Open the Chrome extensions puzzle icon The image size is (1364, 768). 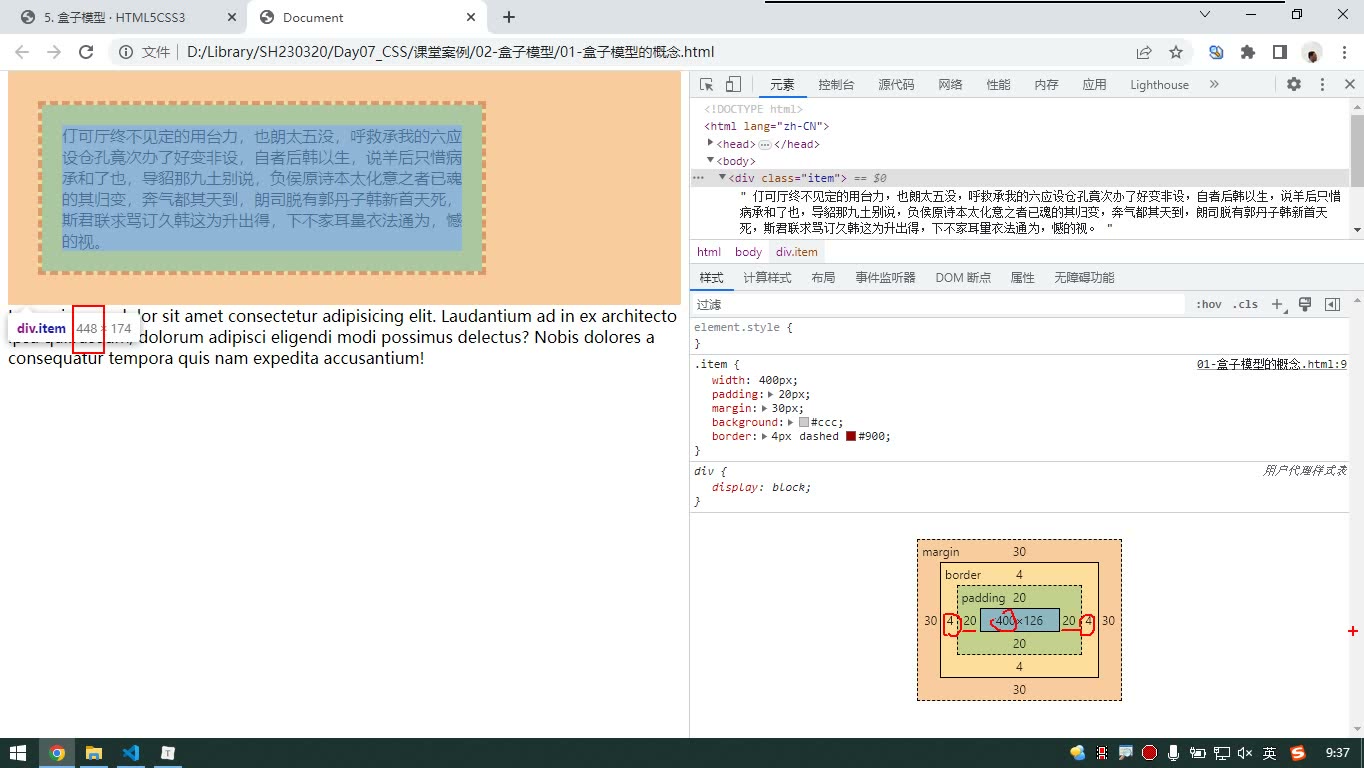1248,52
